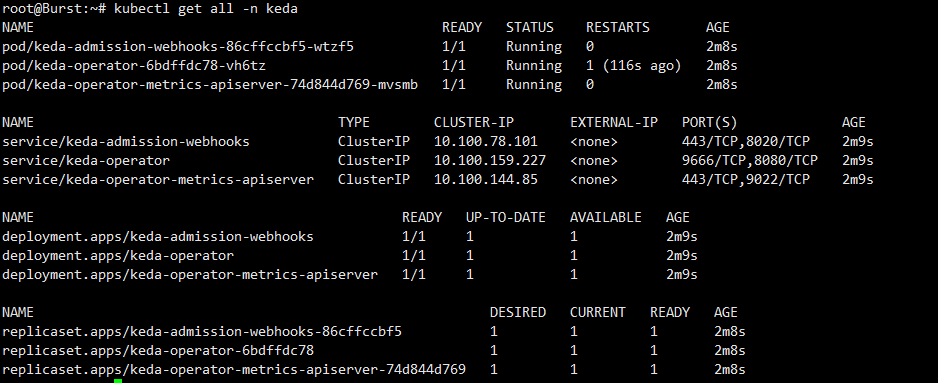This screenshot has height=383, width=938.
Task: Click replicaset.apps/keda-admission-webhooks-86cffccbf5 name
Action: click(202, 332)
